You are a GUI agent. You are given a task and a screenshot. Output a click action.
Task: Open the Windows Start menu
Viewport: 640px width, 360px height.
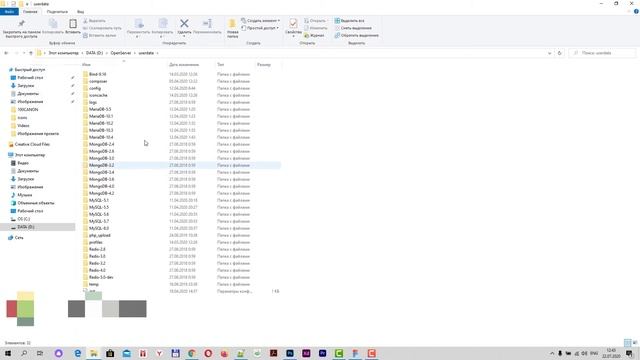click(8, 353)
